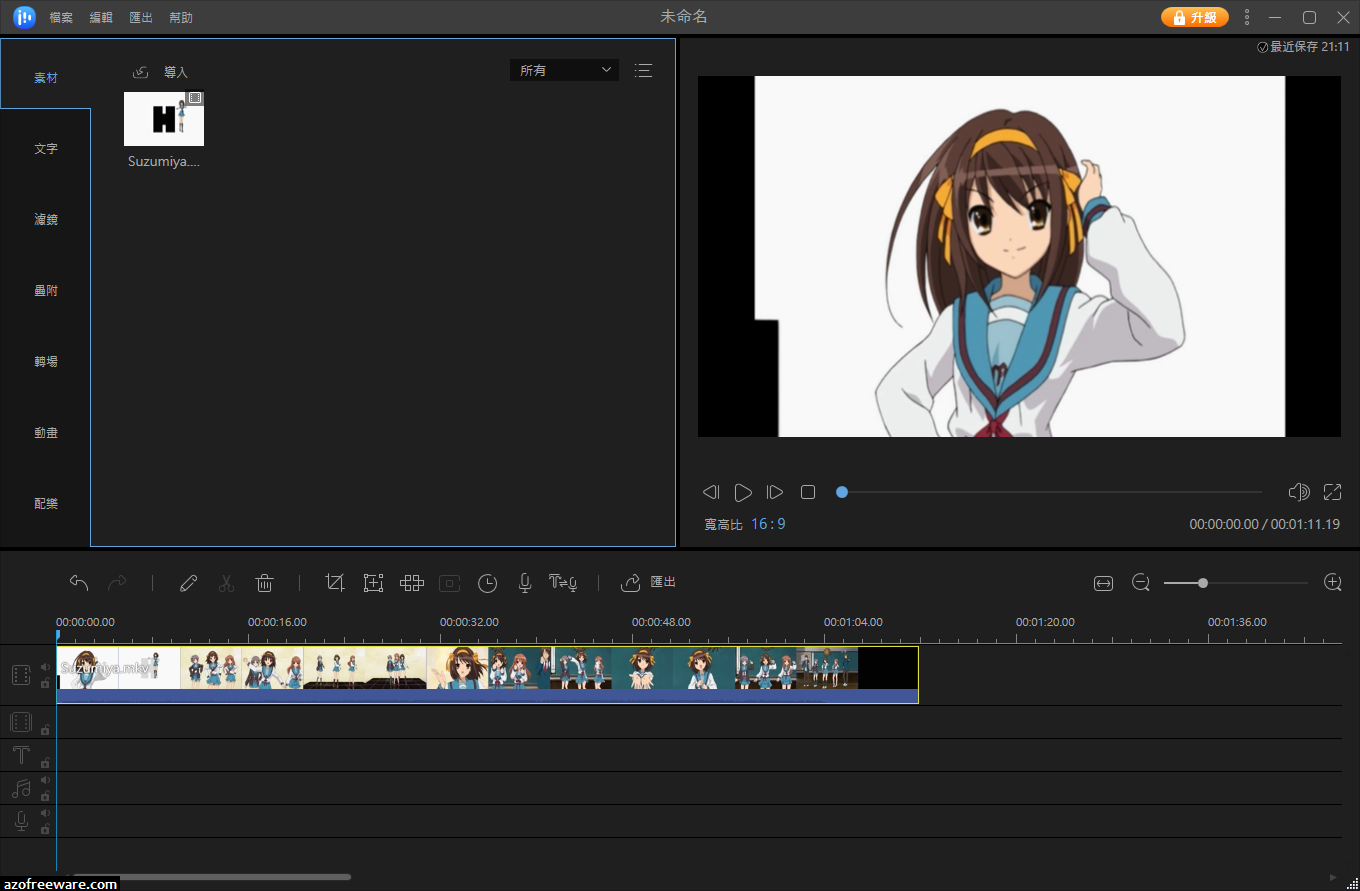This screenshot has height=891, width=1360.
Task: Lock the text track
Action: (x=45, y=763)
